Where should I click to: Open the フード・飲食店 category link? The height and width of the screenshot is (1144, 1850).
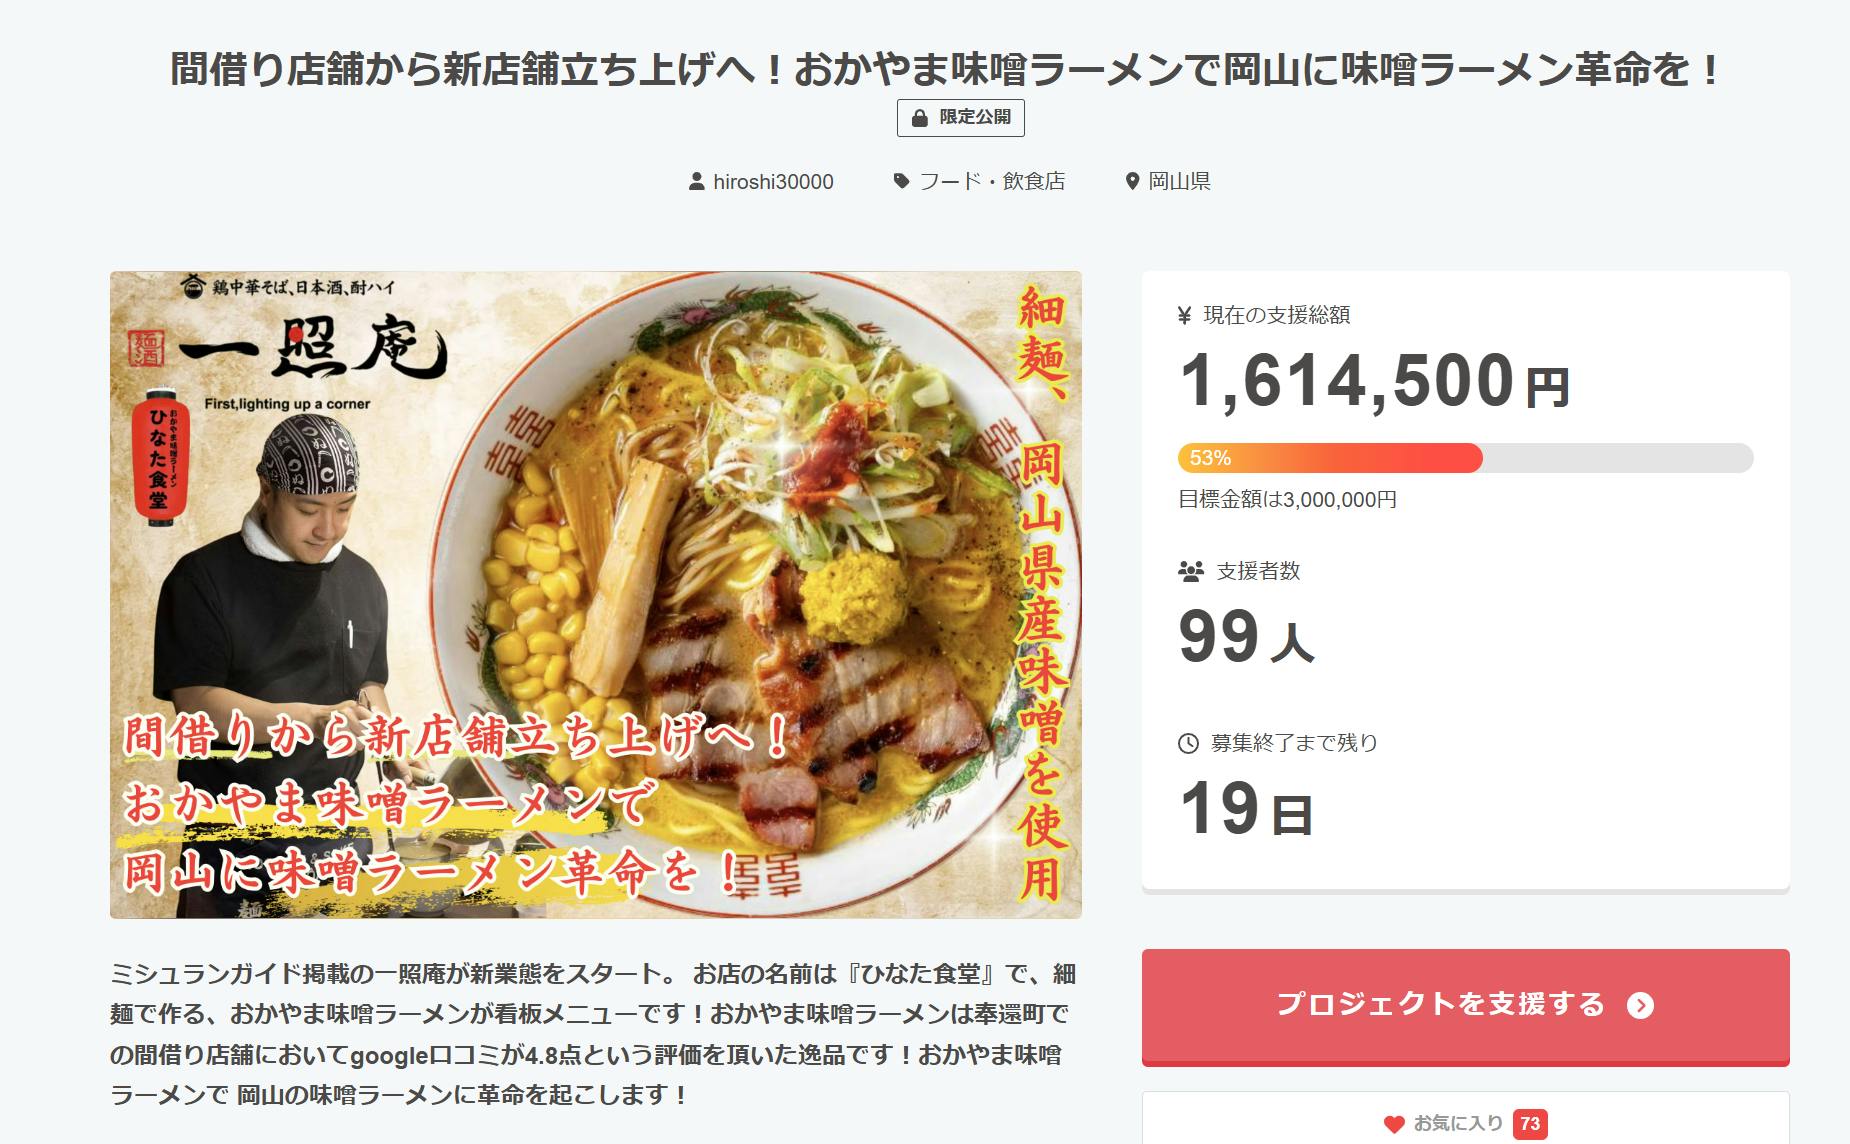click(x=992, y=181)
